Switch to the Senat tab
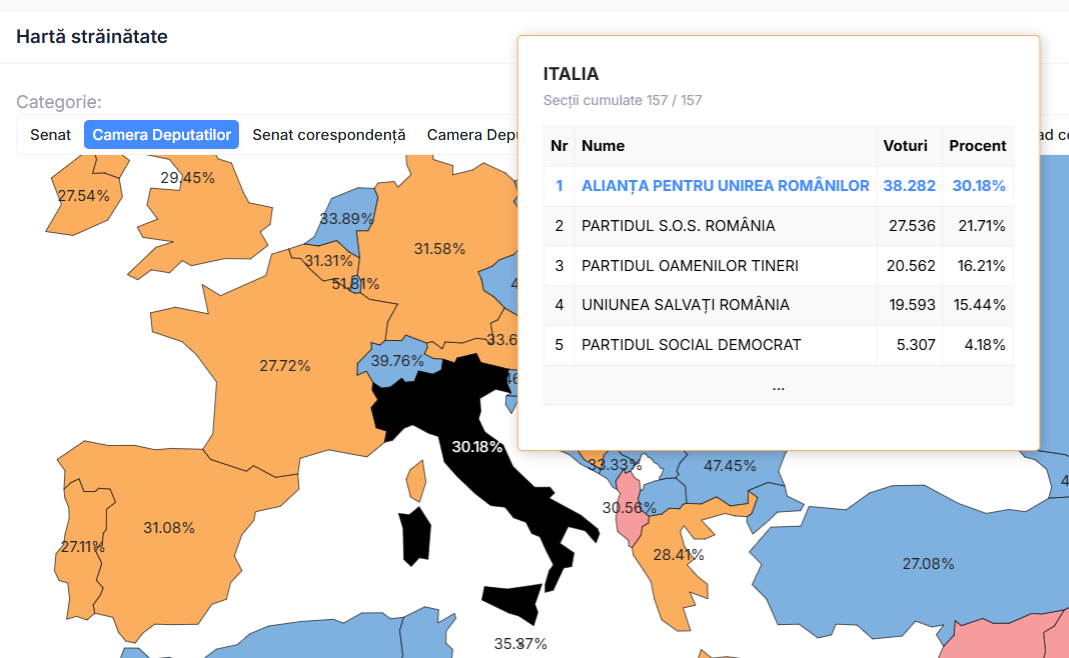Screen dimensions: 1069x658 (50, 135)
